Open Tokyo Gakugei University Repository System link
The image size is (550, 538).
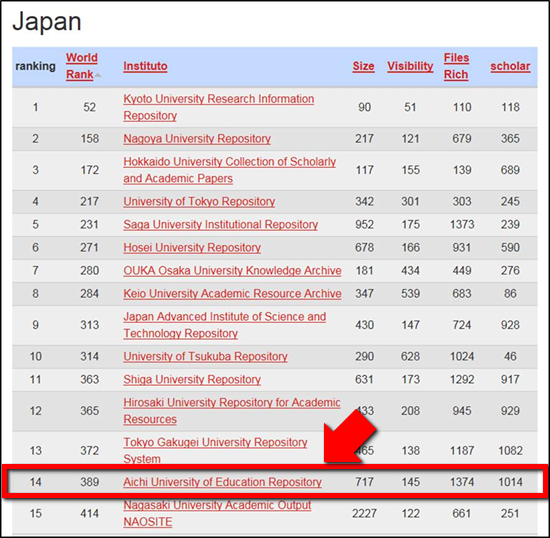215,451
